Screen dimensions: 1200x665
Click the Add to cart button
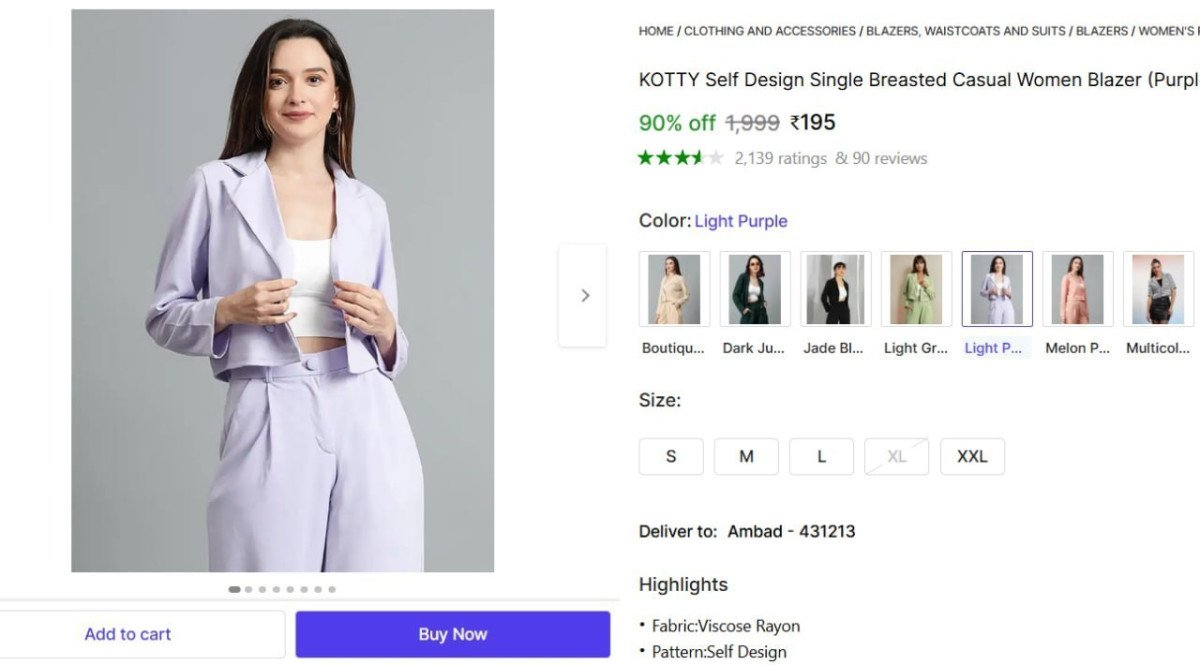pyautogui.click(x=128, y=633)
